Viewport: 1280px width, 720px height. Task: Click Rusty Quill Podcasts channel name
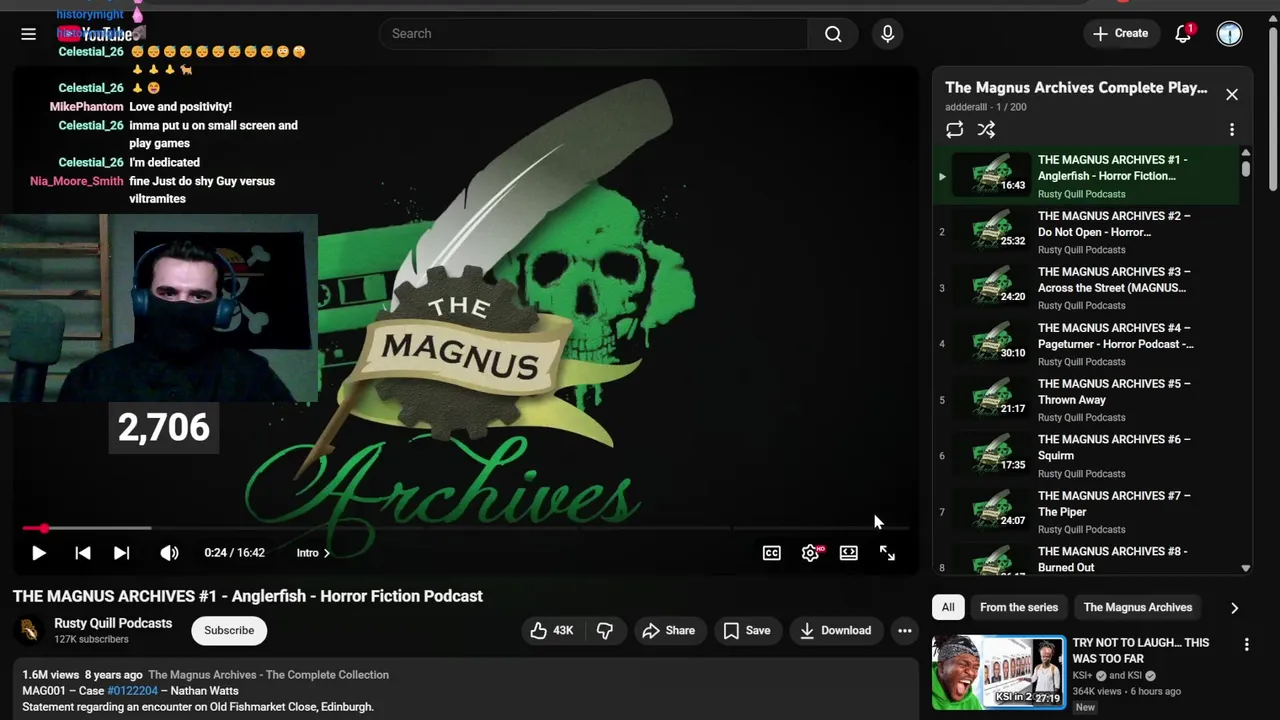pos(113,623)
